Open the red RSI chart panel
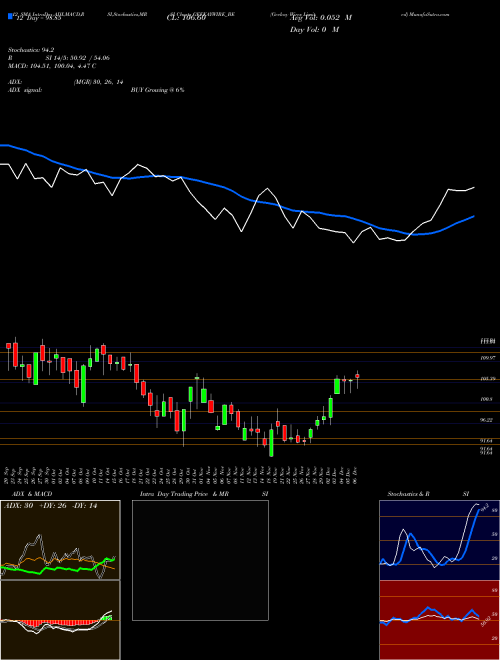 pos(439,620)
